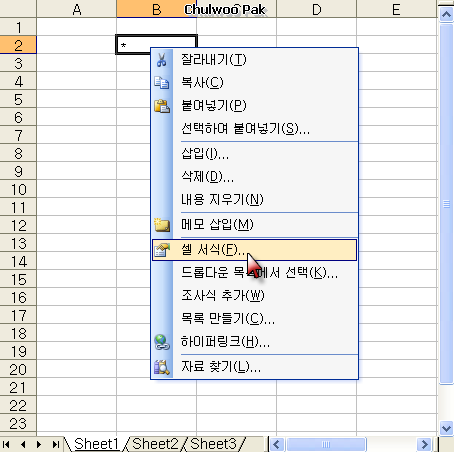
Task: Switch to the Sheet3 tab
Action: 213,444
